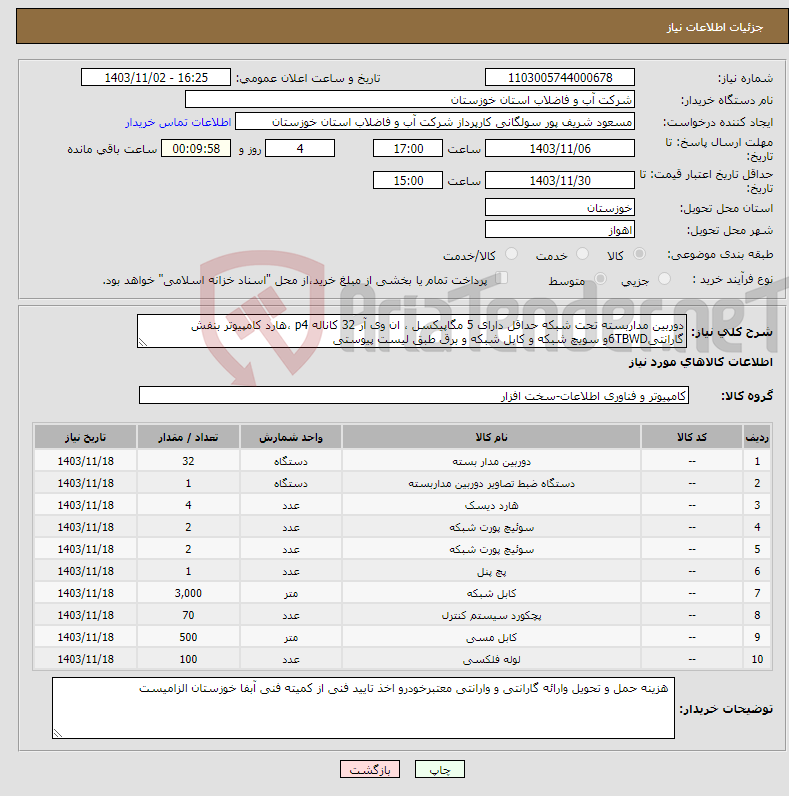Click quantity 100 for لوله فلکسی
Viewport: 789px width, 796px height.
click(188, 659)
